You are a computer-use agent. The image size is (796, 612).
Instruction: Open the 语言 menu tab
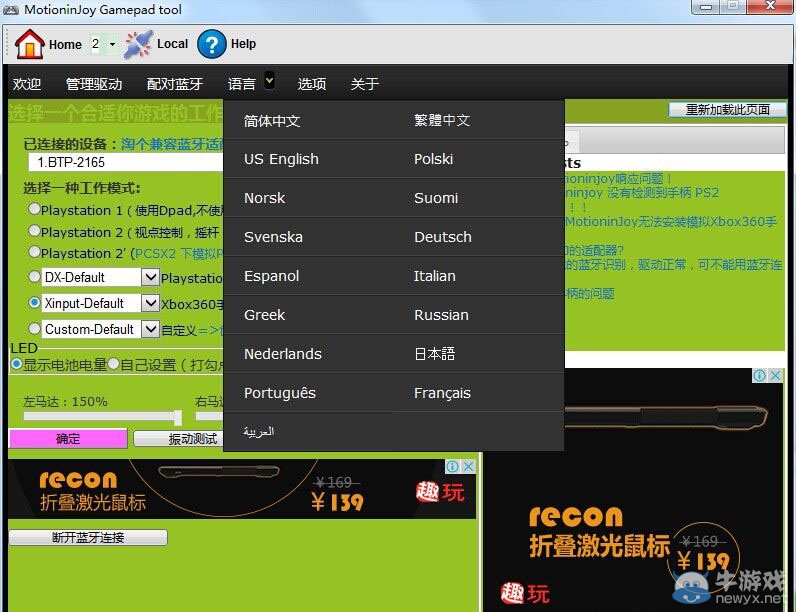pos(242,84)
